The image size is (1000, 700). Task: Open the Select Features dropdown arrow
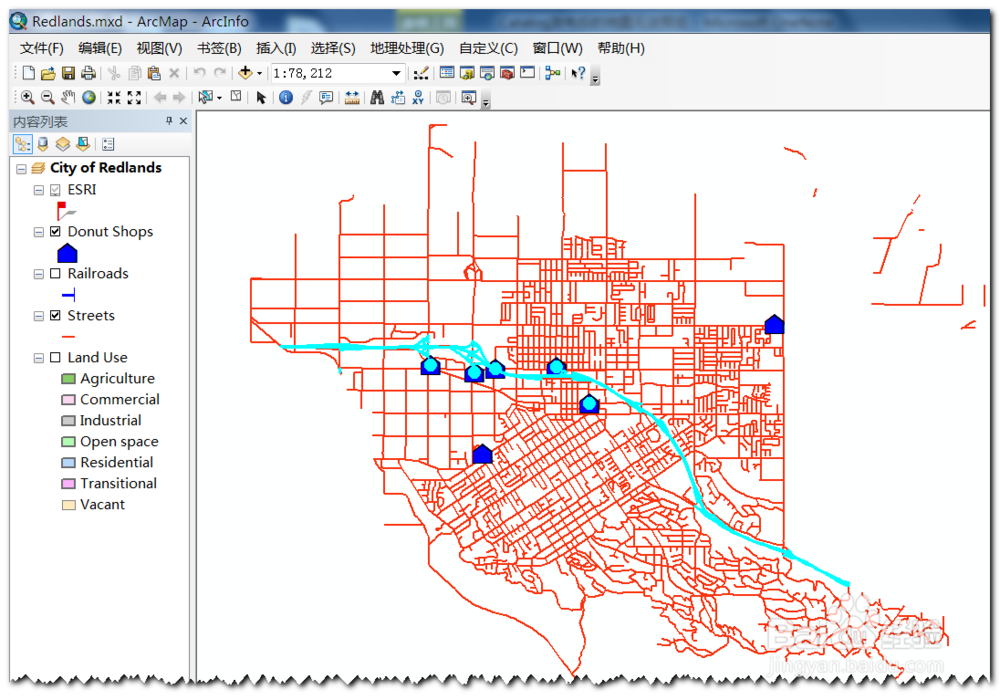point(219,98)
